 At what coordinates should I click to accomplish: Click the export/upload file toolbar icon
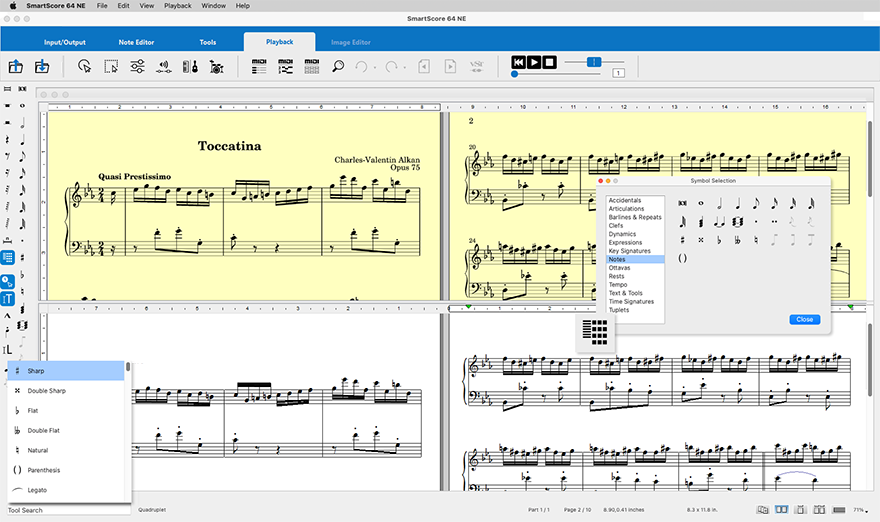tap(16, 66)
